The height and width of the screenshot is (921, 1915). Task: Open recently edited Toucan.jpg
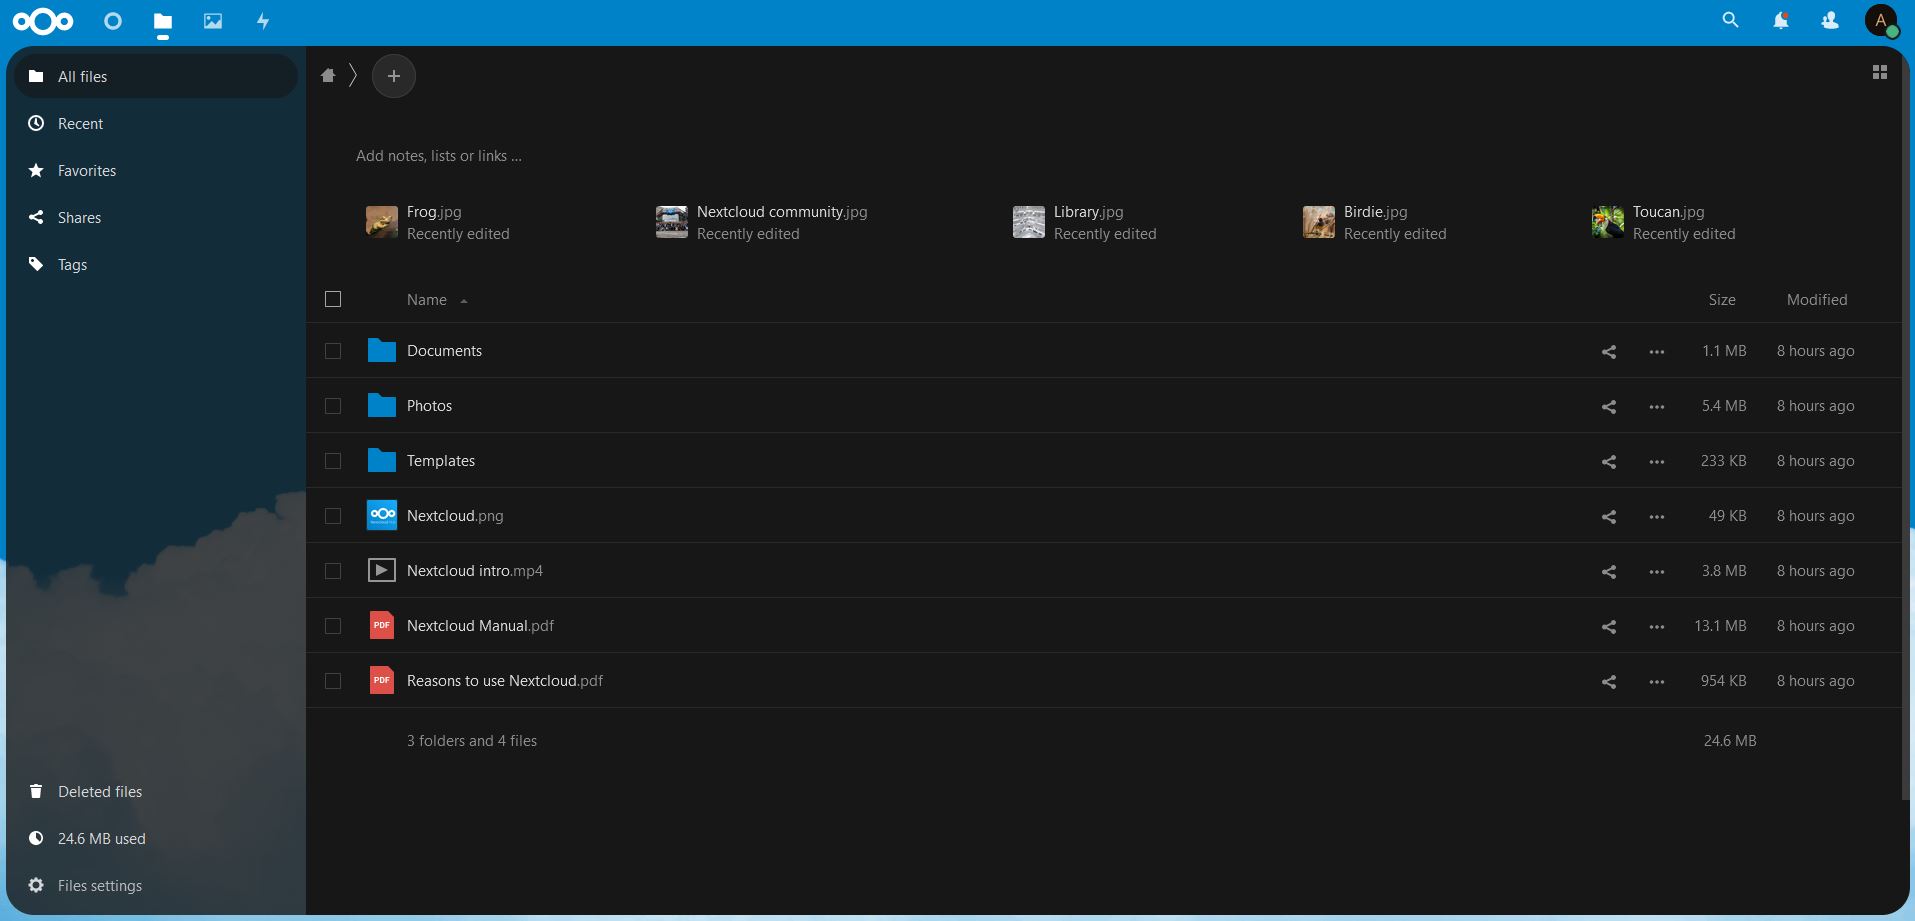[1664, 222]
